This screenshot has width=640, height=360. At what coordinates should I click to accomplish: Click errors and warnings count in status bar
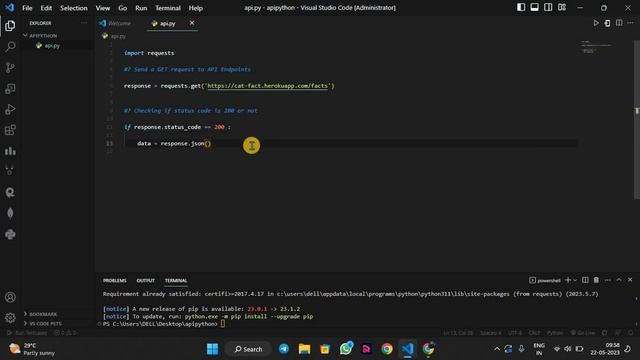(65, 333)
